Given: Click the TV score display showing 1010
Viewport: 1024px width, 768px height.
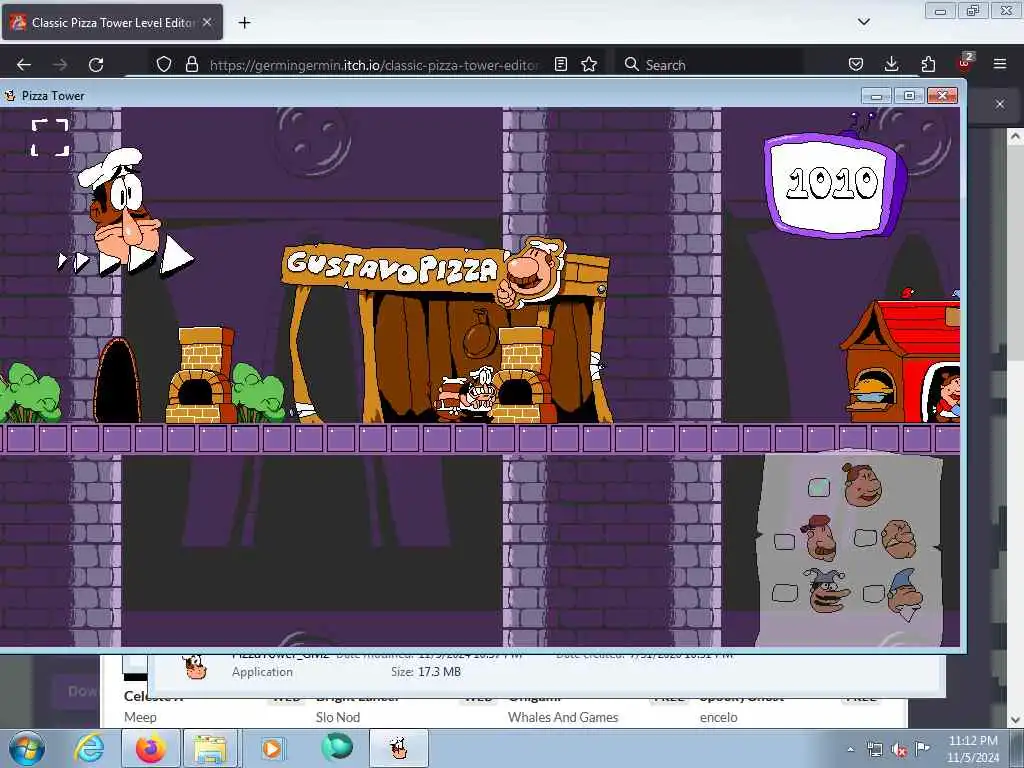Looking at the screenshot, I should pos(835,185).
